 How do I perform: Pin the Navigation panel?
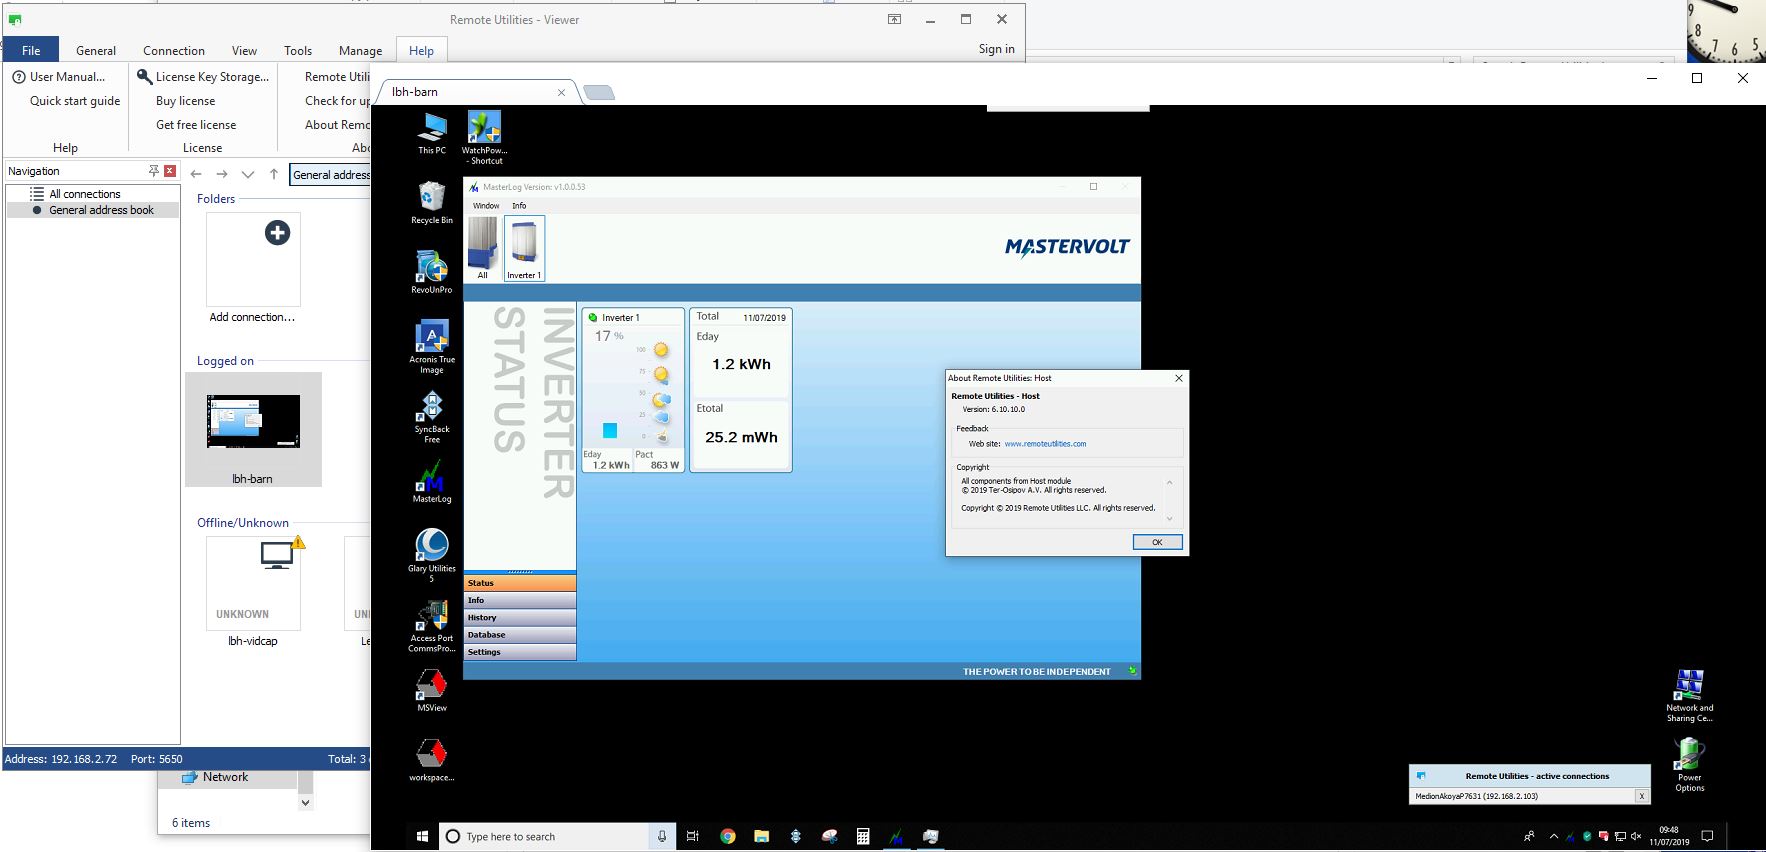[153, 171]
